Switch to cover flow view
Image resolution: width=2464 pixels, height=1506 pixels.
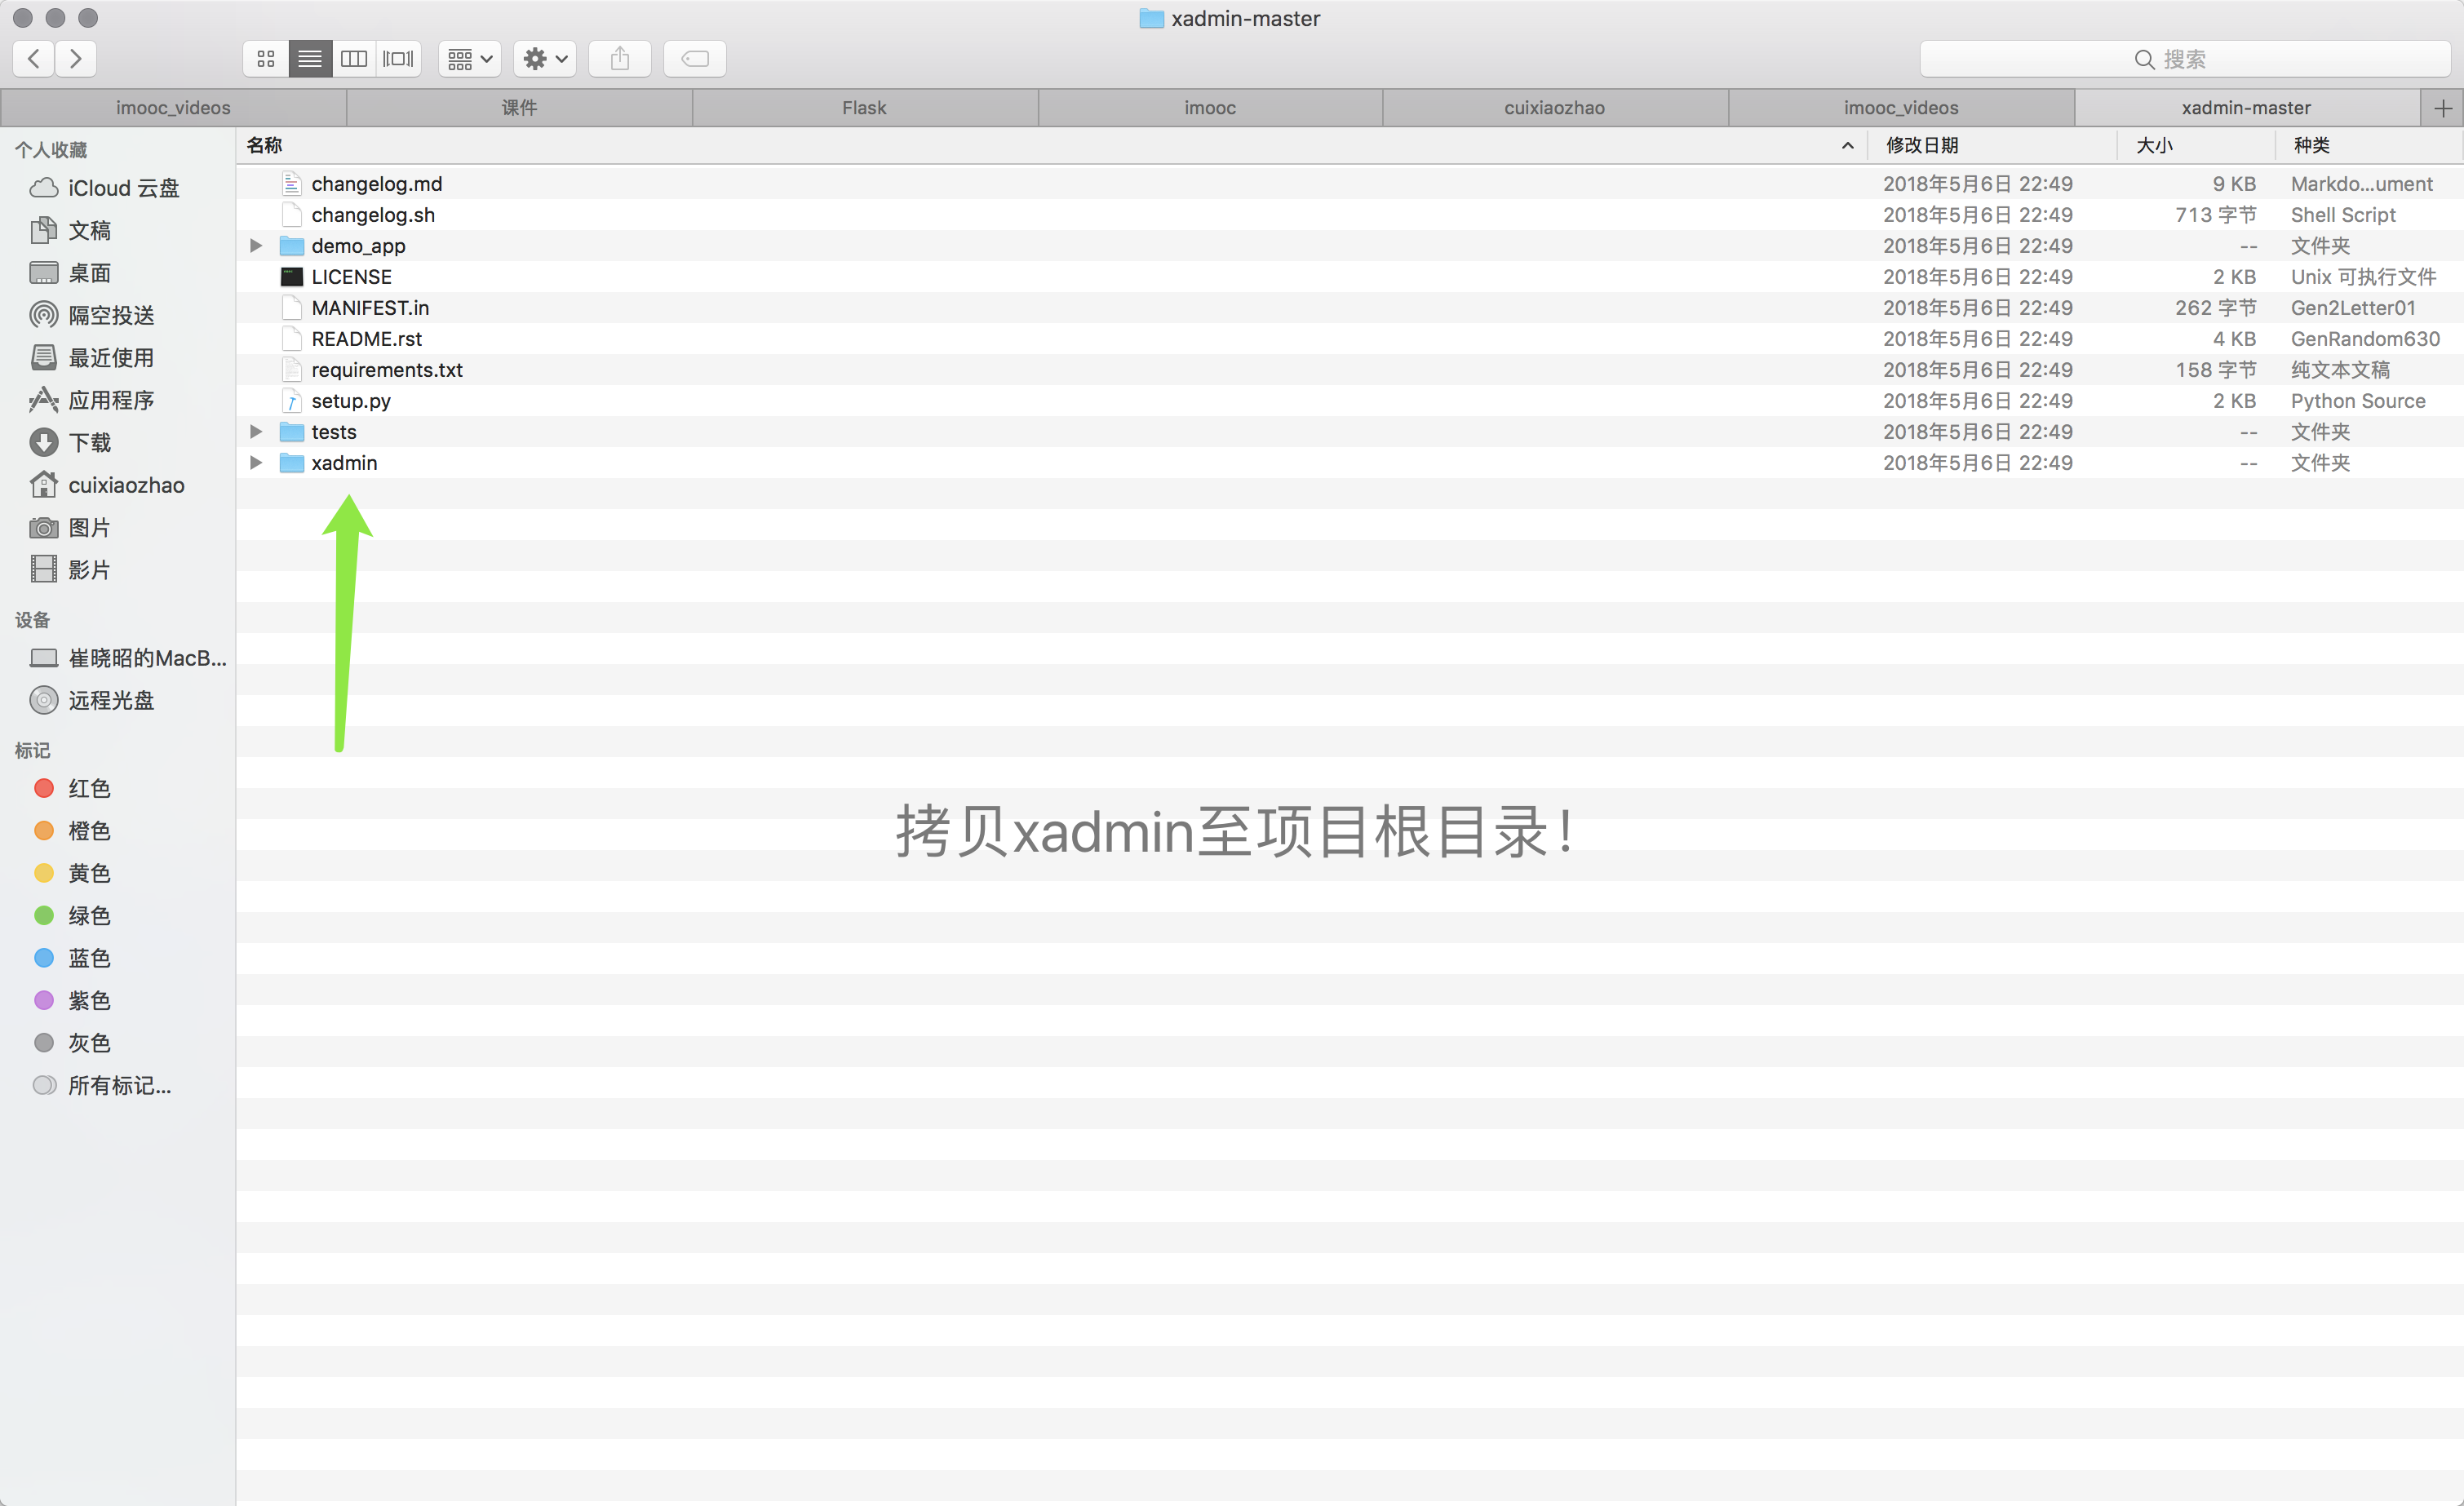(398, 59)
